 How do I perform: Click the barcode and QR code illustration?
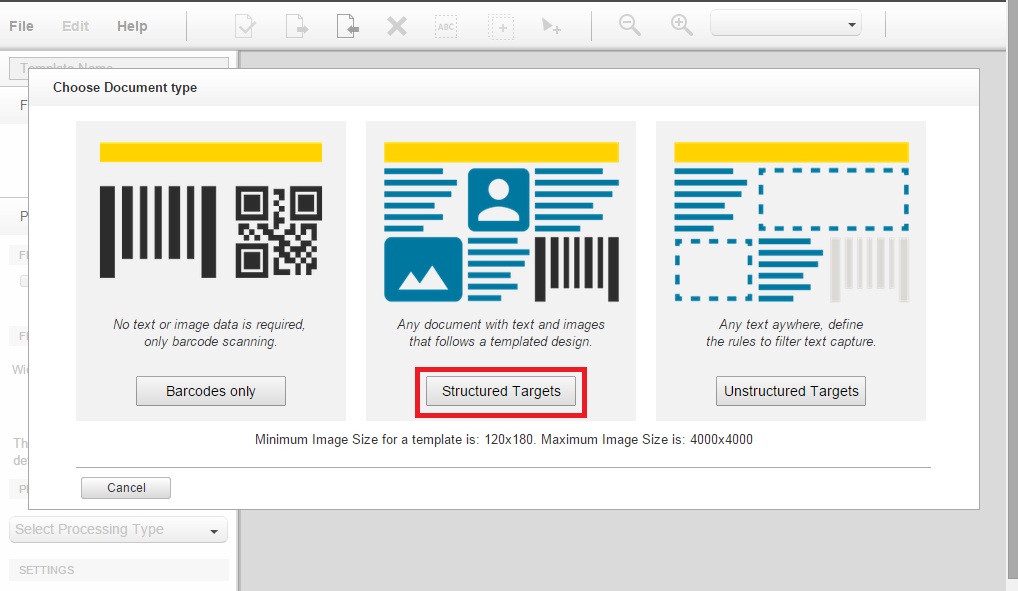210,231
